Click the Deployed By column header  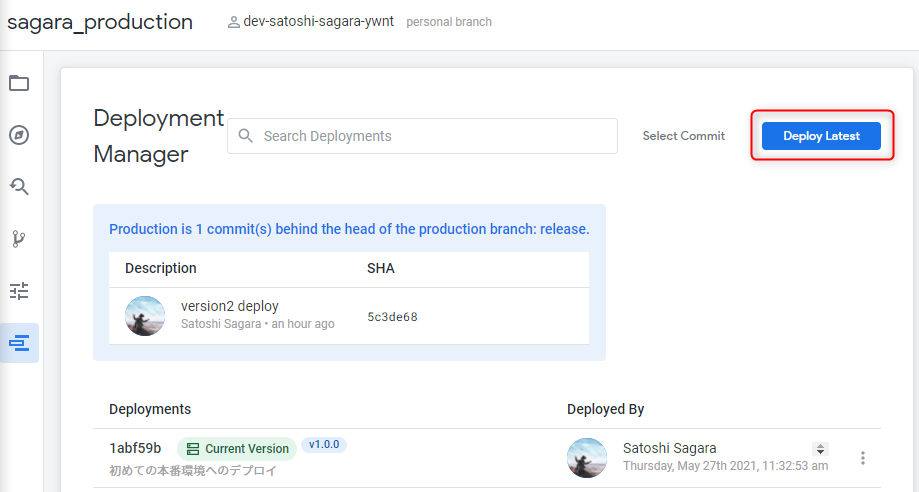[x=605, y=409]
